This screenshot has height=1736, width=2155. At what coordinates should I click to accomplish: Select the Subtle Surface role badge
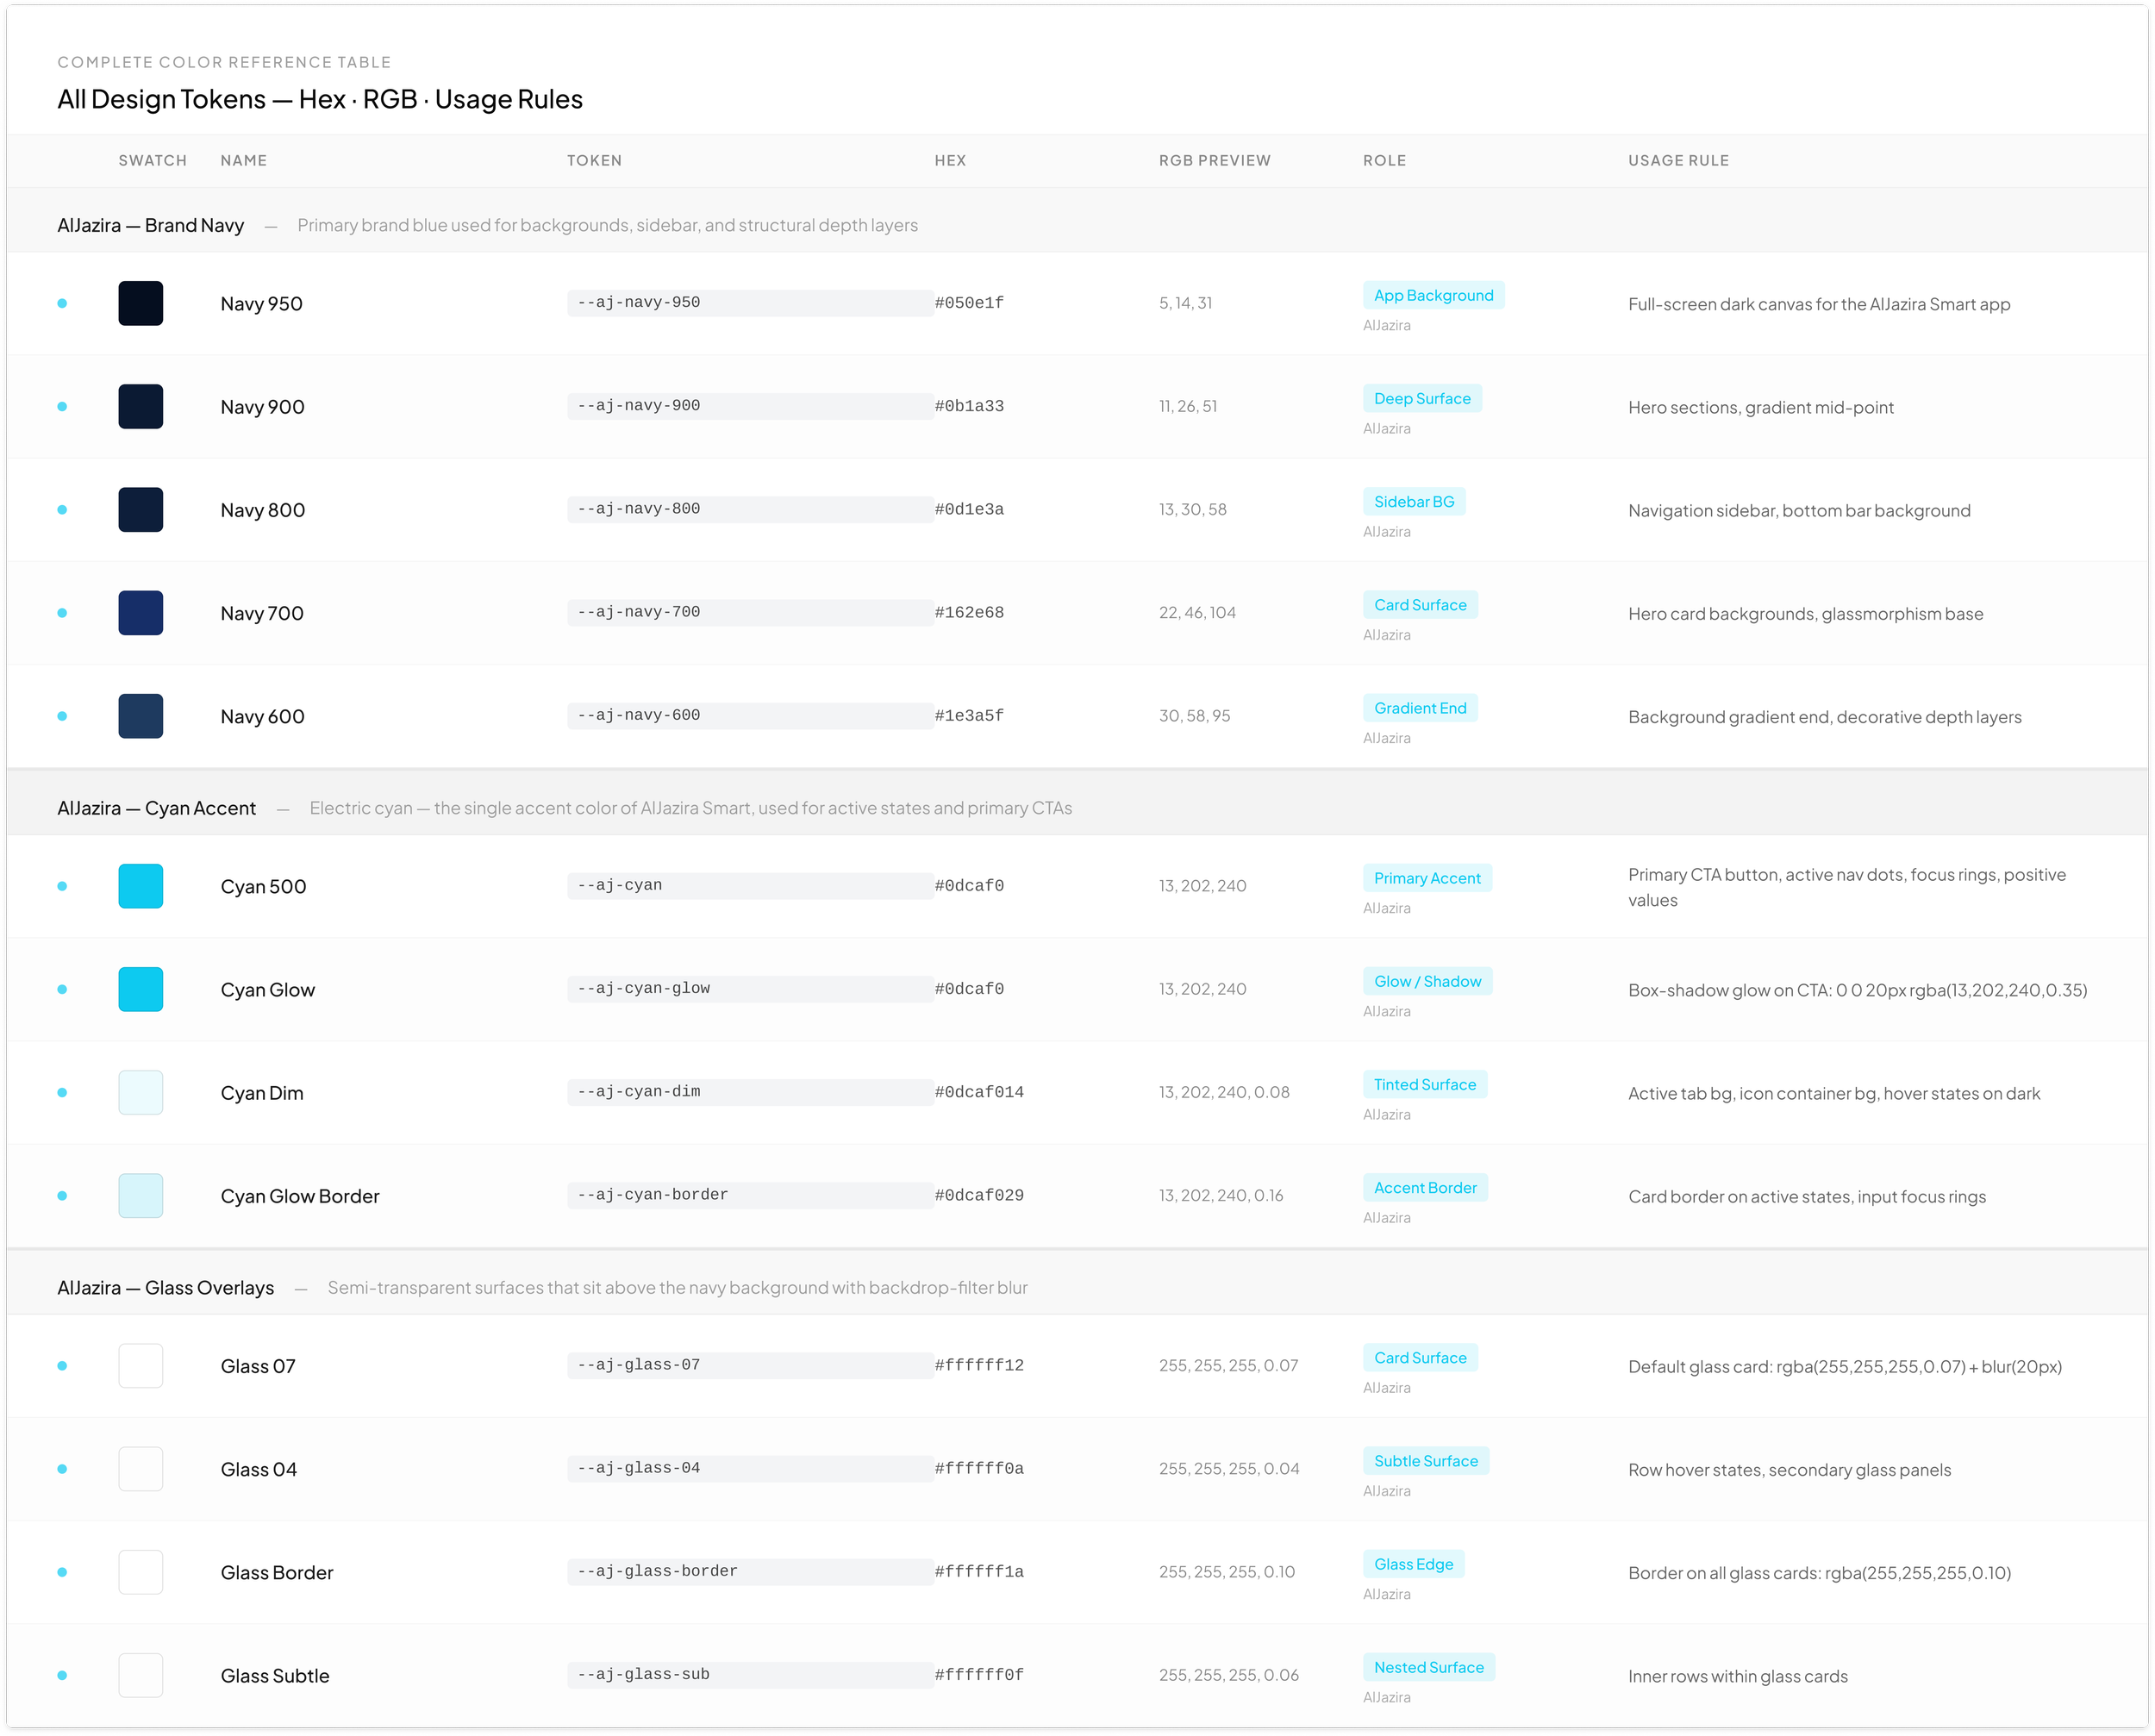tap(1426, 1460)
